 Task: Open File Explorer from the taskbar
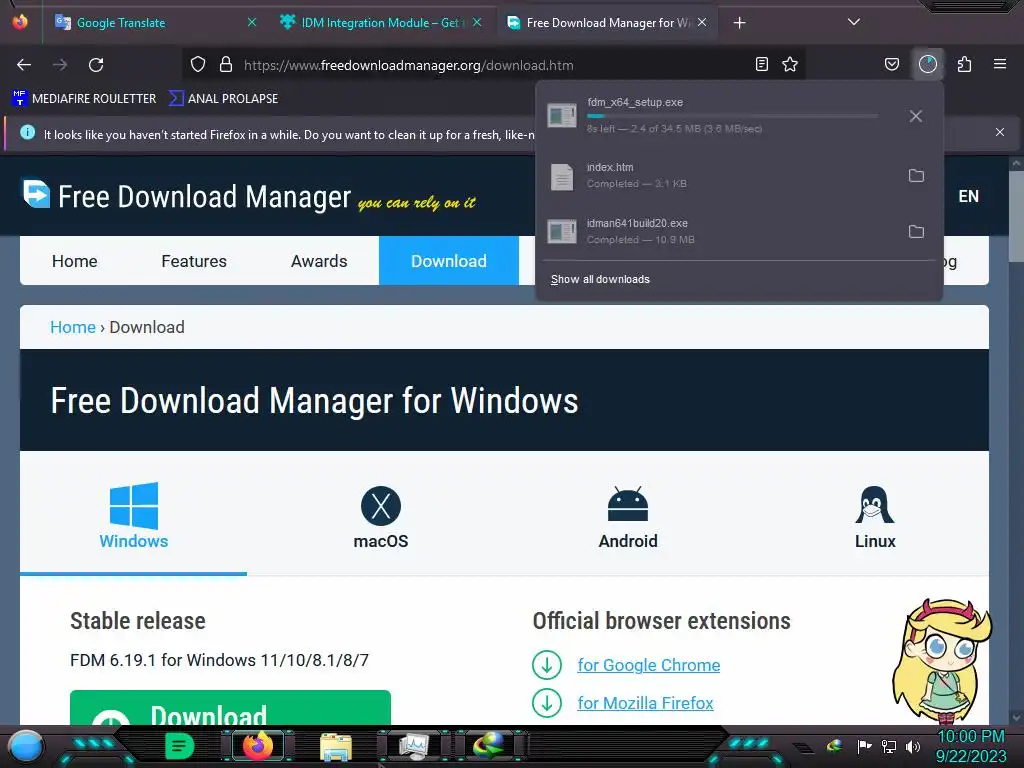336,746
